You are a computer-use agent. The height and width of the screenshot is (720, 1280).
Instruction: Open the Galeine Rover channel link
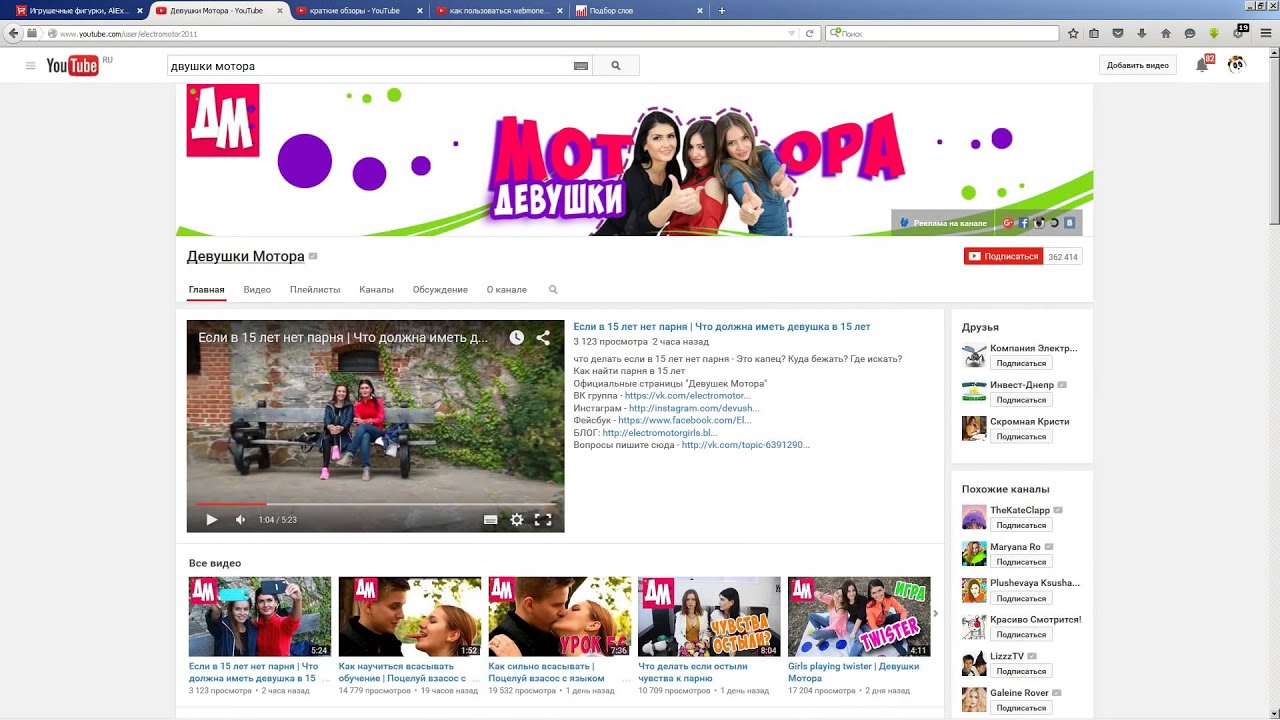coord(1019,692)
